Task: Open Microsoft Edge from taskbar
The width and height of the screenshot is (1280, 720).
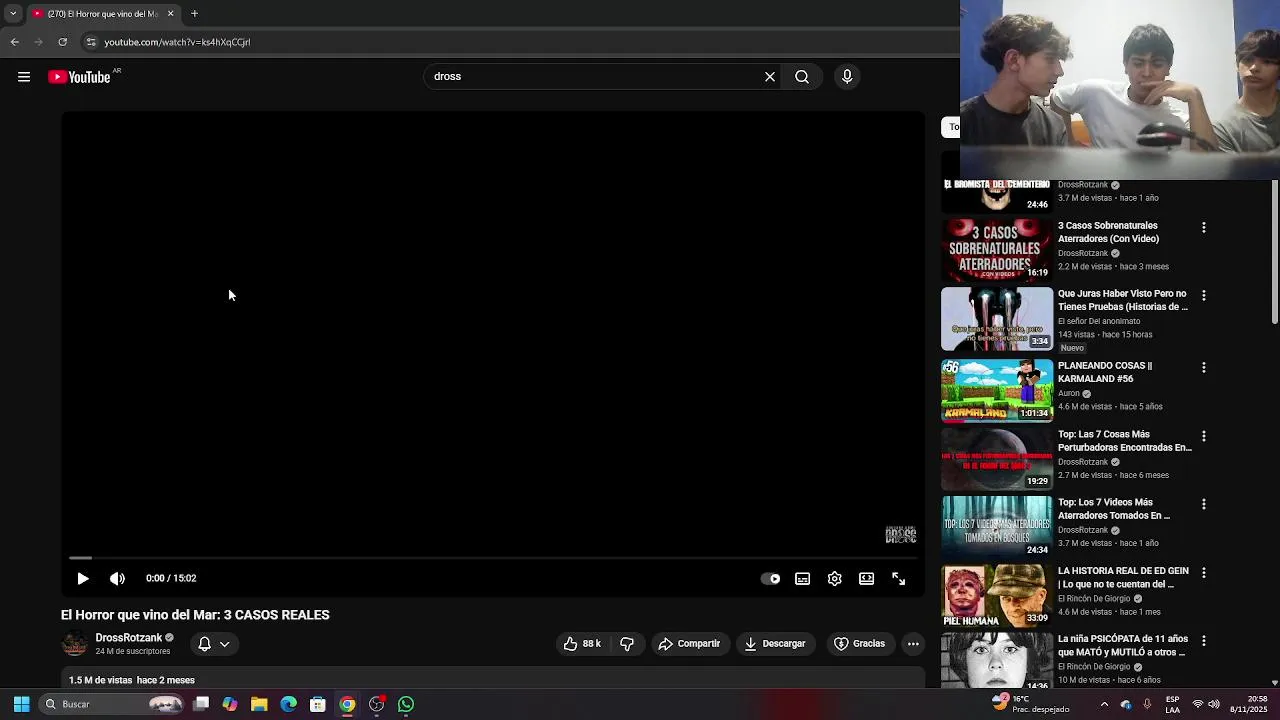Action: tap(288, 704)
